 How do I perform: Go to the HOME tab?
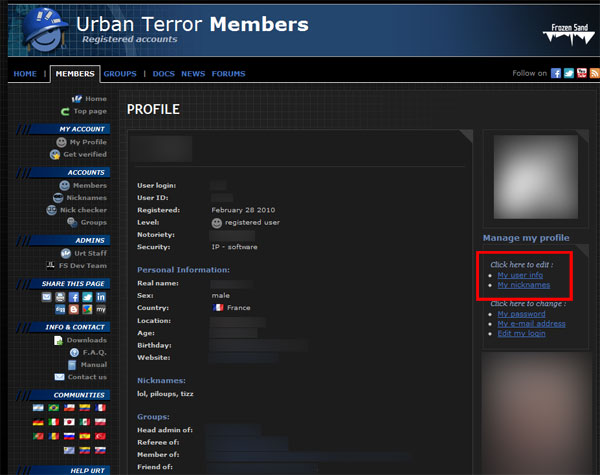(25, 74)
